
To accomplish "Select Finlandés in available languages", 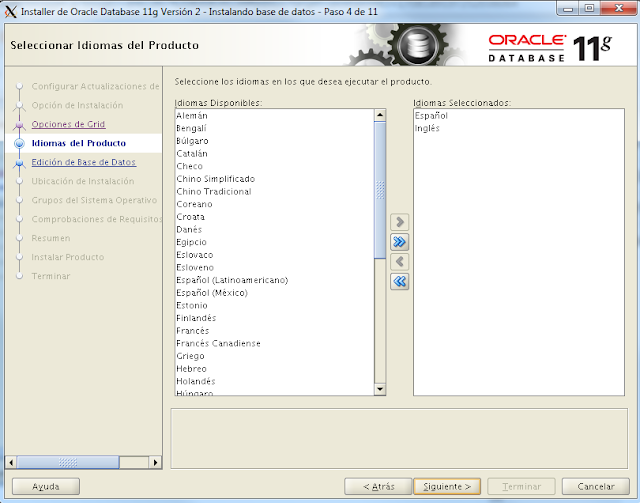I will pyautogui.click(x=274, y=318).
